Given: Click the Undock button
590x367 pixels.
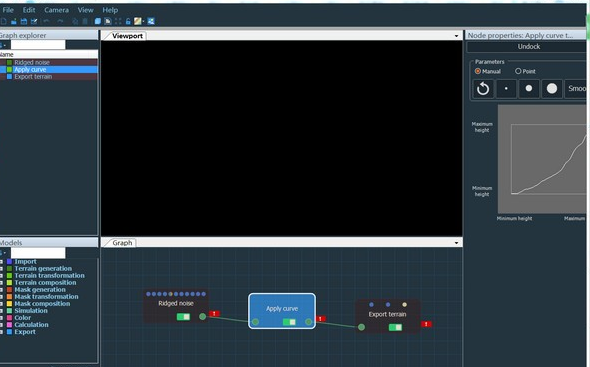Looking at the screenshot, I should pos(529,47).
